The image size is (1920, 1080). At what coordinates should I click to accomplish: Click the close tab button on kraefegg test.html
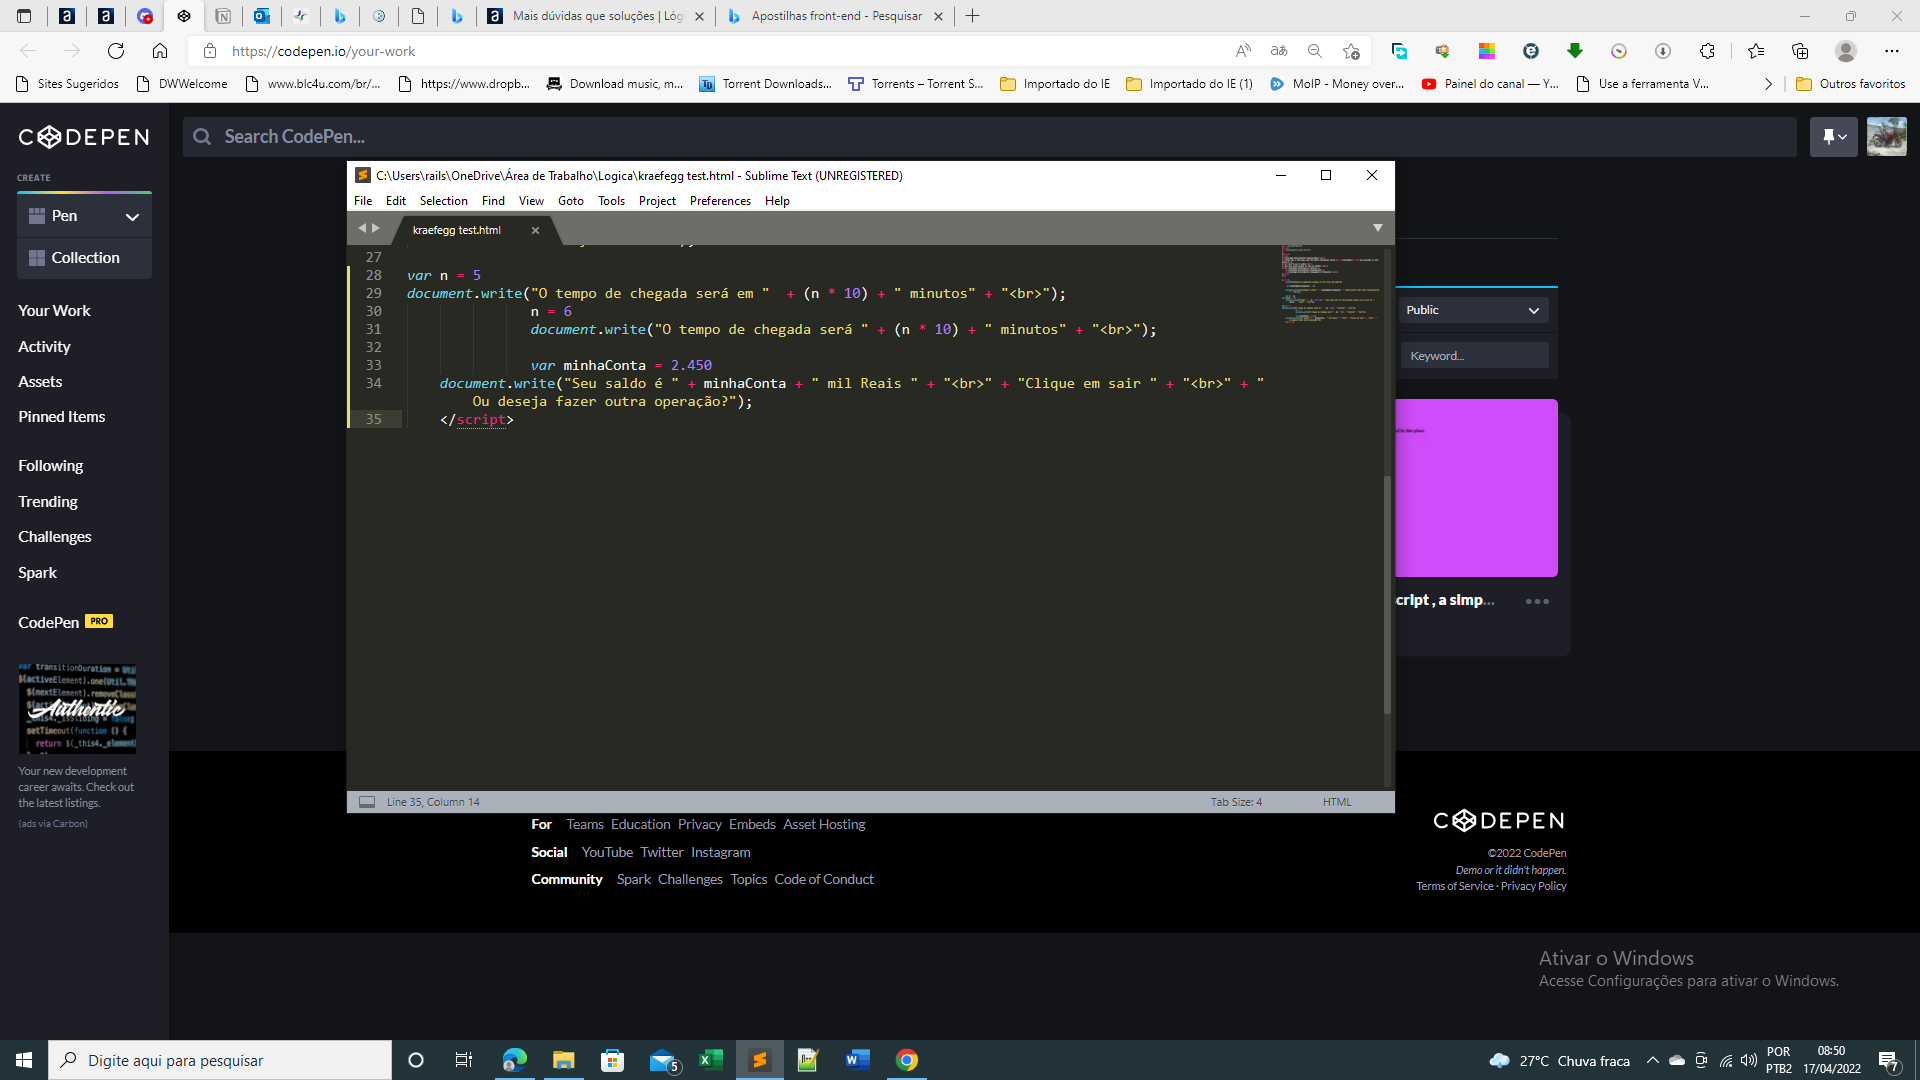click(535, 229)
